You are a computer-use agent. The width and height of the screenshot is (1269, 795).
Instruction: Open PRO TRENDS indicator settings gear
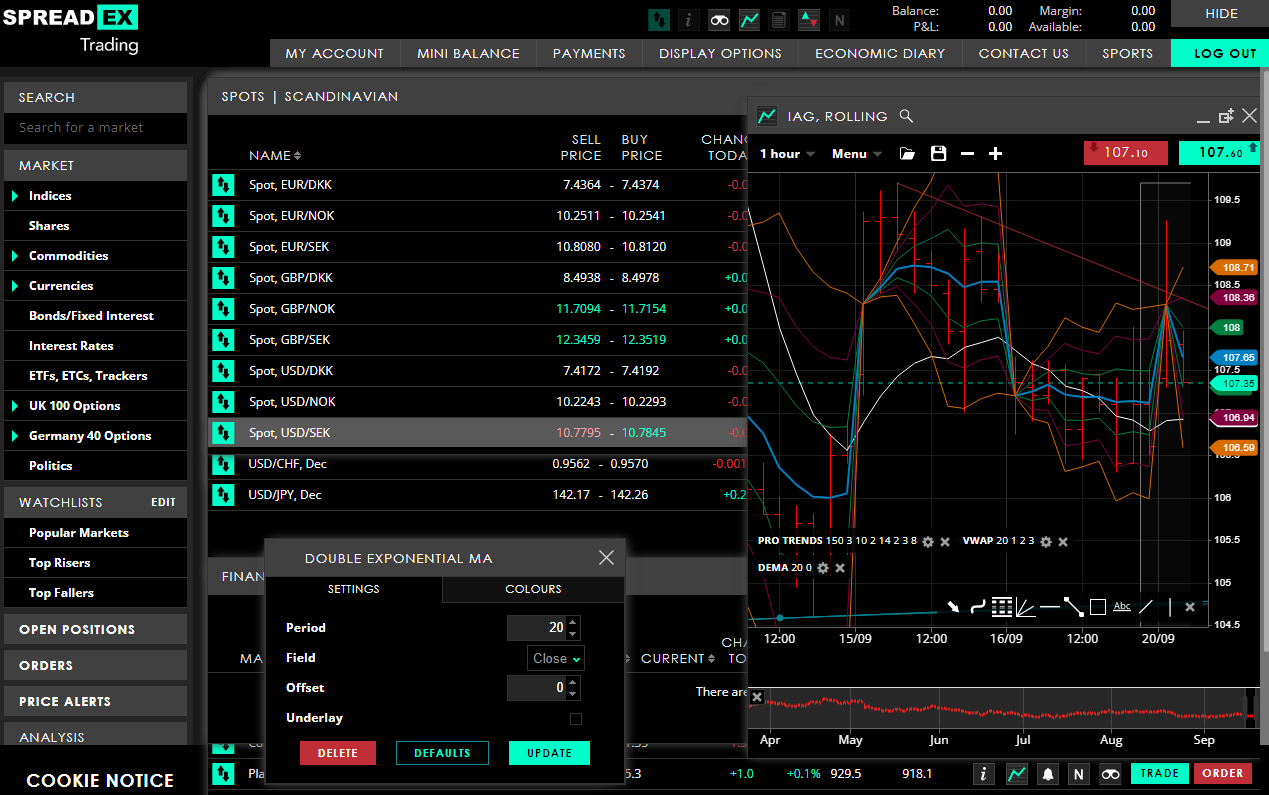[926, 542]
